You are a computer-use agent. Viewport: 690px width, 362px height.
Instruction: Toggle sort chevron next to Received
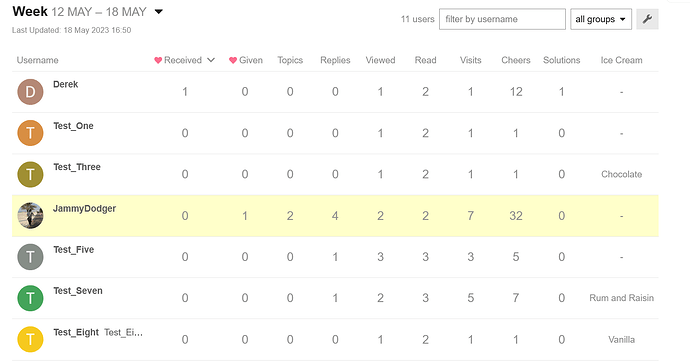pyautogui.click(x=211, y=60)
